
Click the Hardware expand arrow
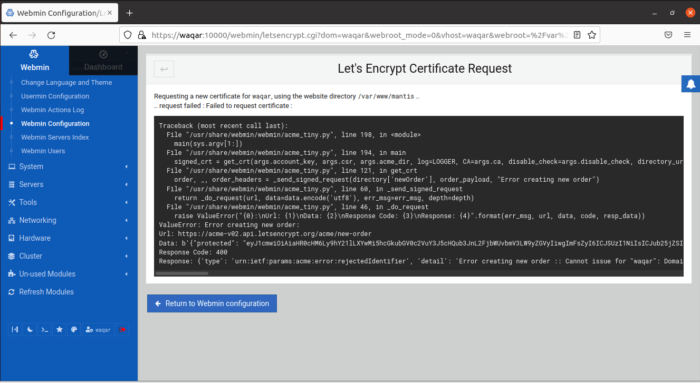point(126,238)
